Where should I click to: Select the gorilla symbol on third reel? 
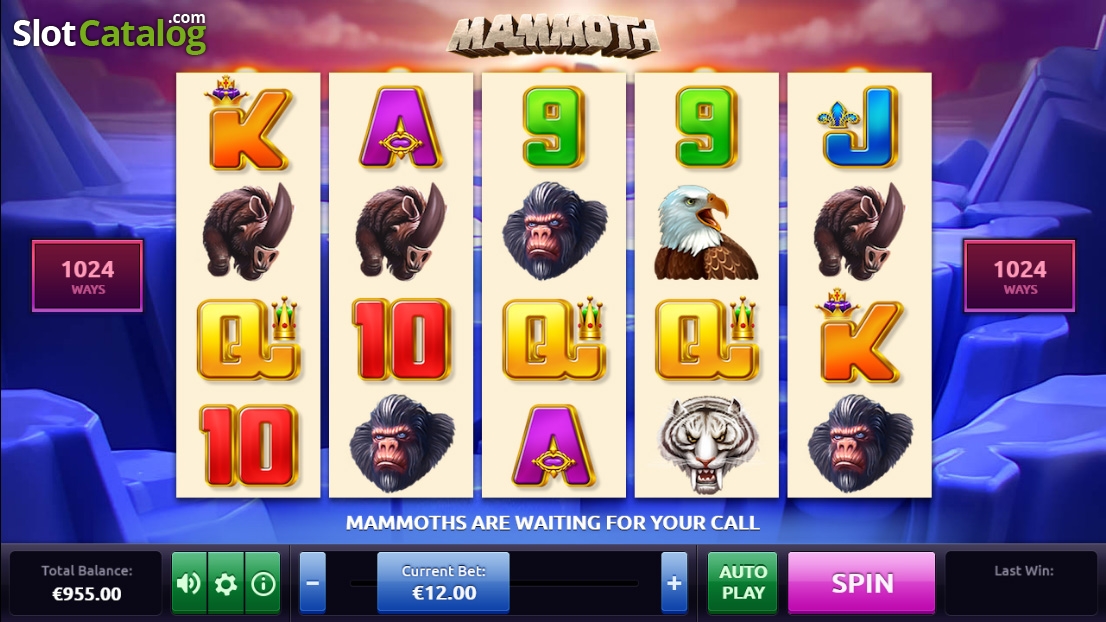(x=554, y=230)
